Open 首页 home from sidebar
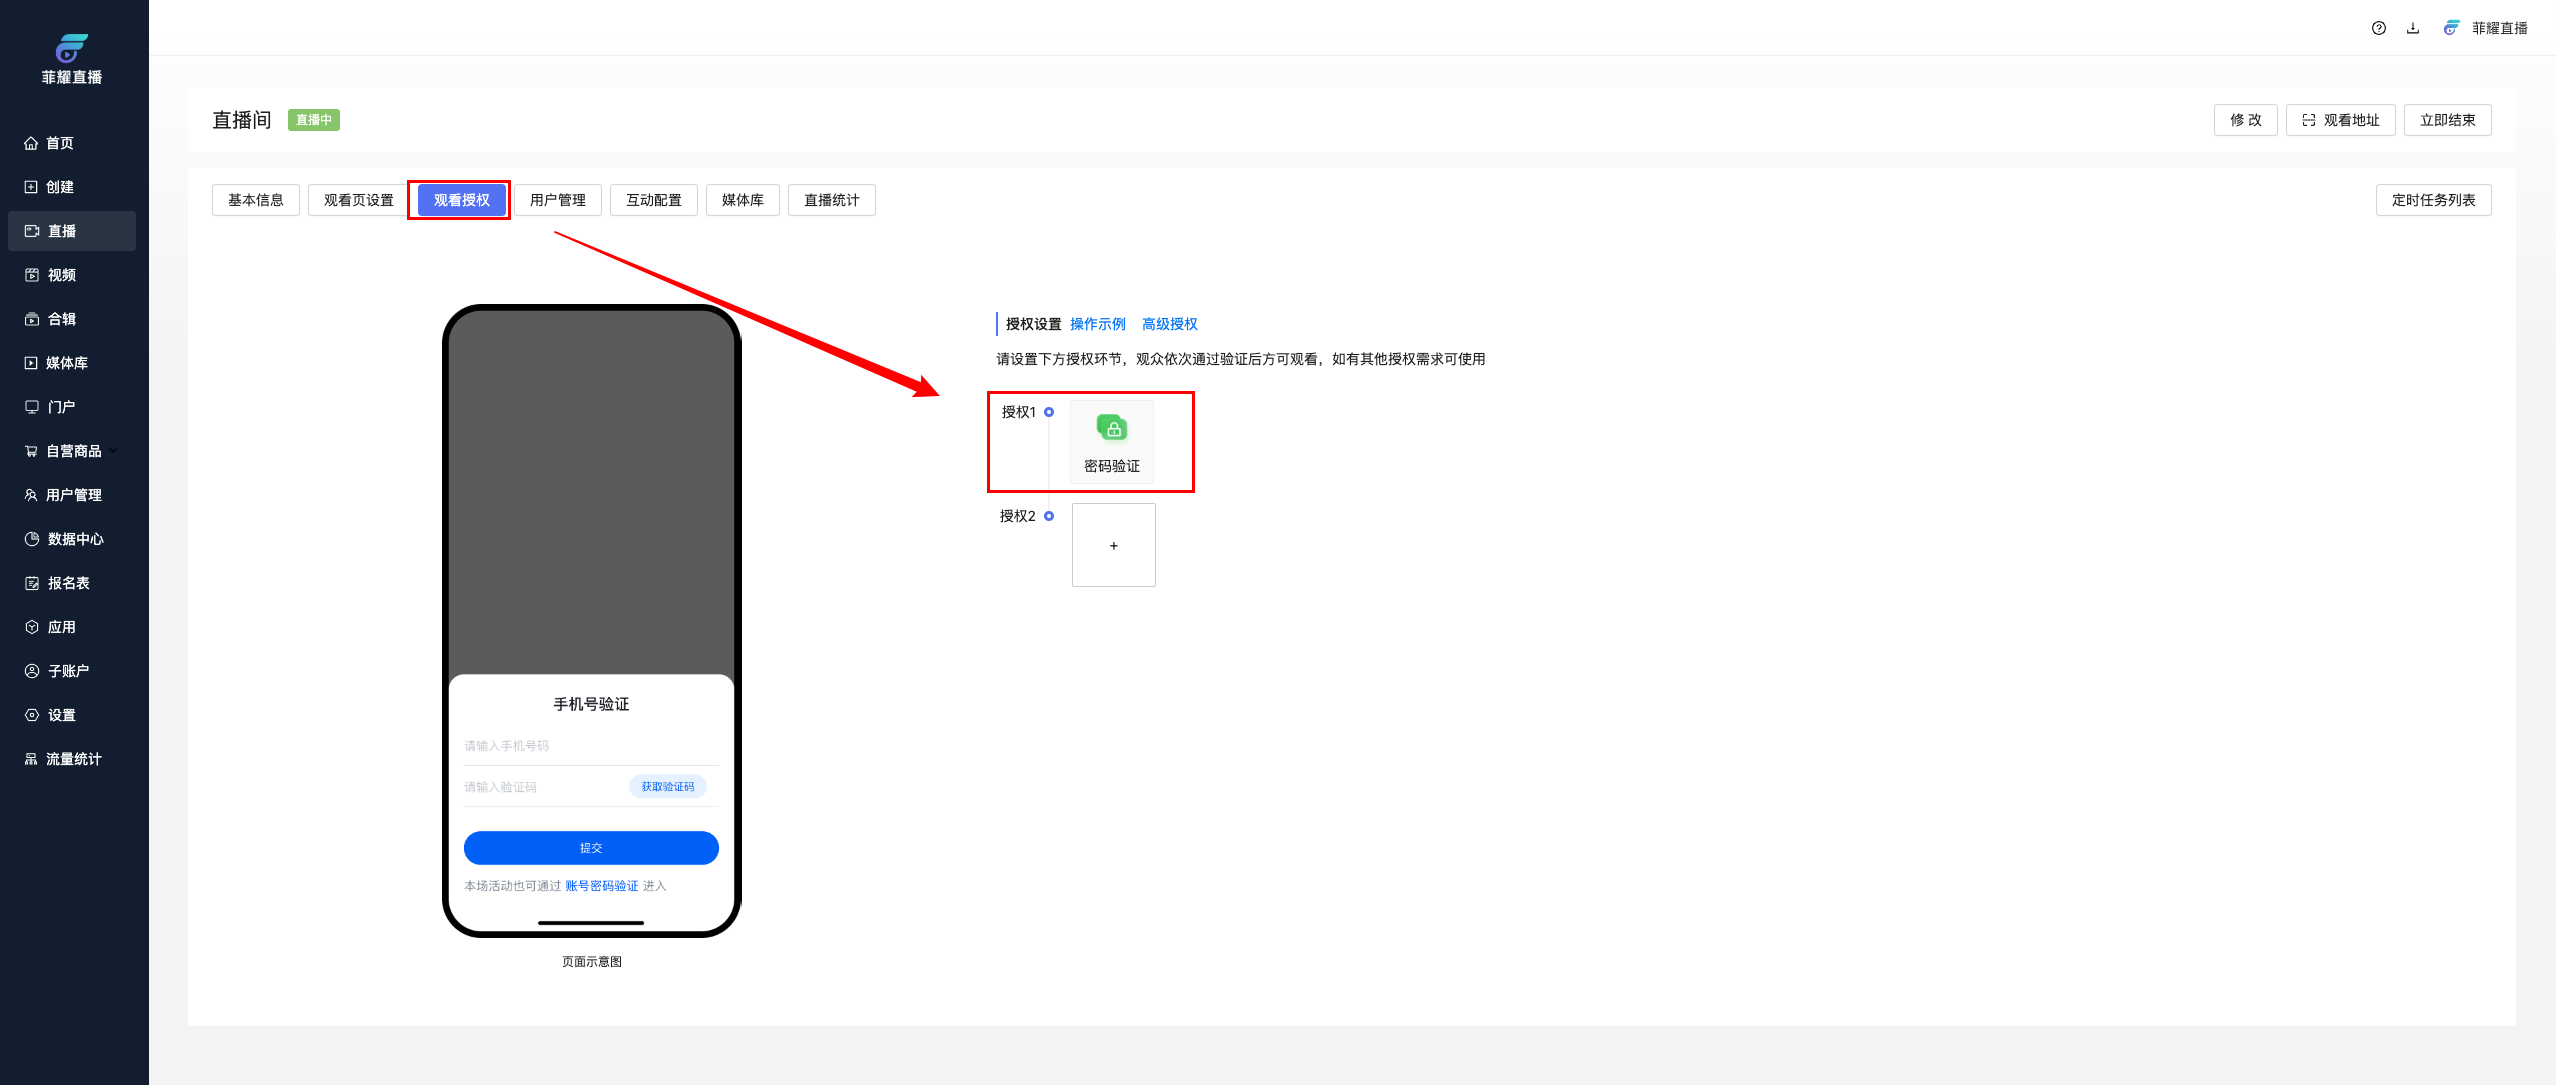This screenshot has height=1085, width=2556. 59,143
